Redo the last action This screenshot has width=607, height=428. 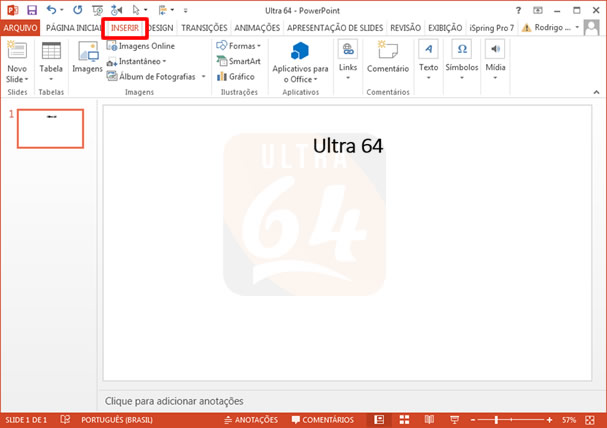[78, 10]
